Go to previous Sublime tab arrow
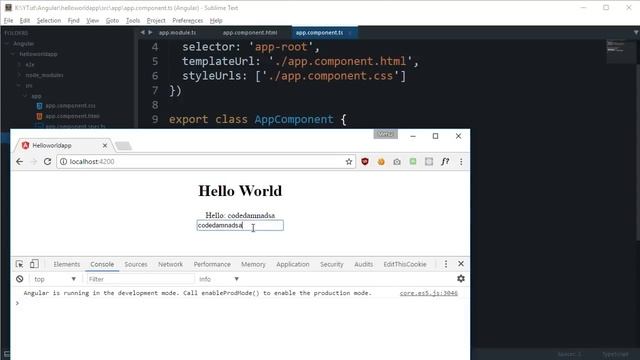The width and height of the screenshot is (640, 360). click(142, 32)
